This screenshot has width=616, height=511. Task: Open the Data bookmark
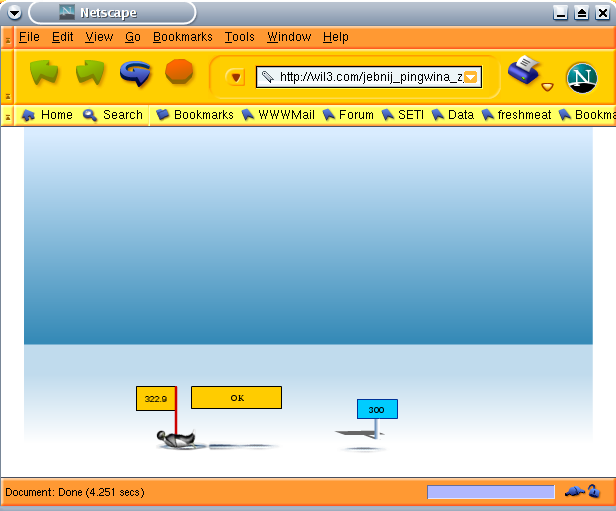[x=453, y=115]
